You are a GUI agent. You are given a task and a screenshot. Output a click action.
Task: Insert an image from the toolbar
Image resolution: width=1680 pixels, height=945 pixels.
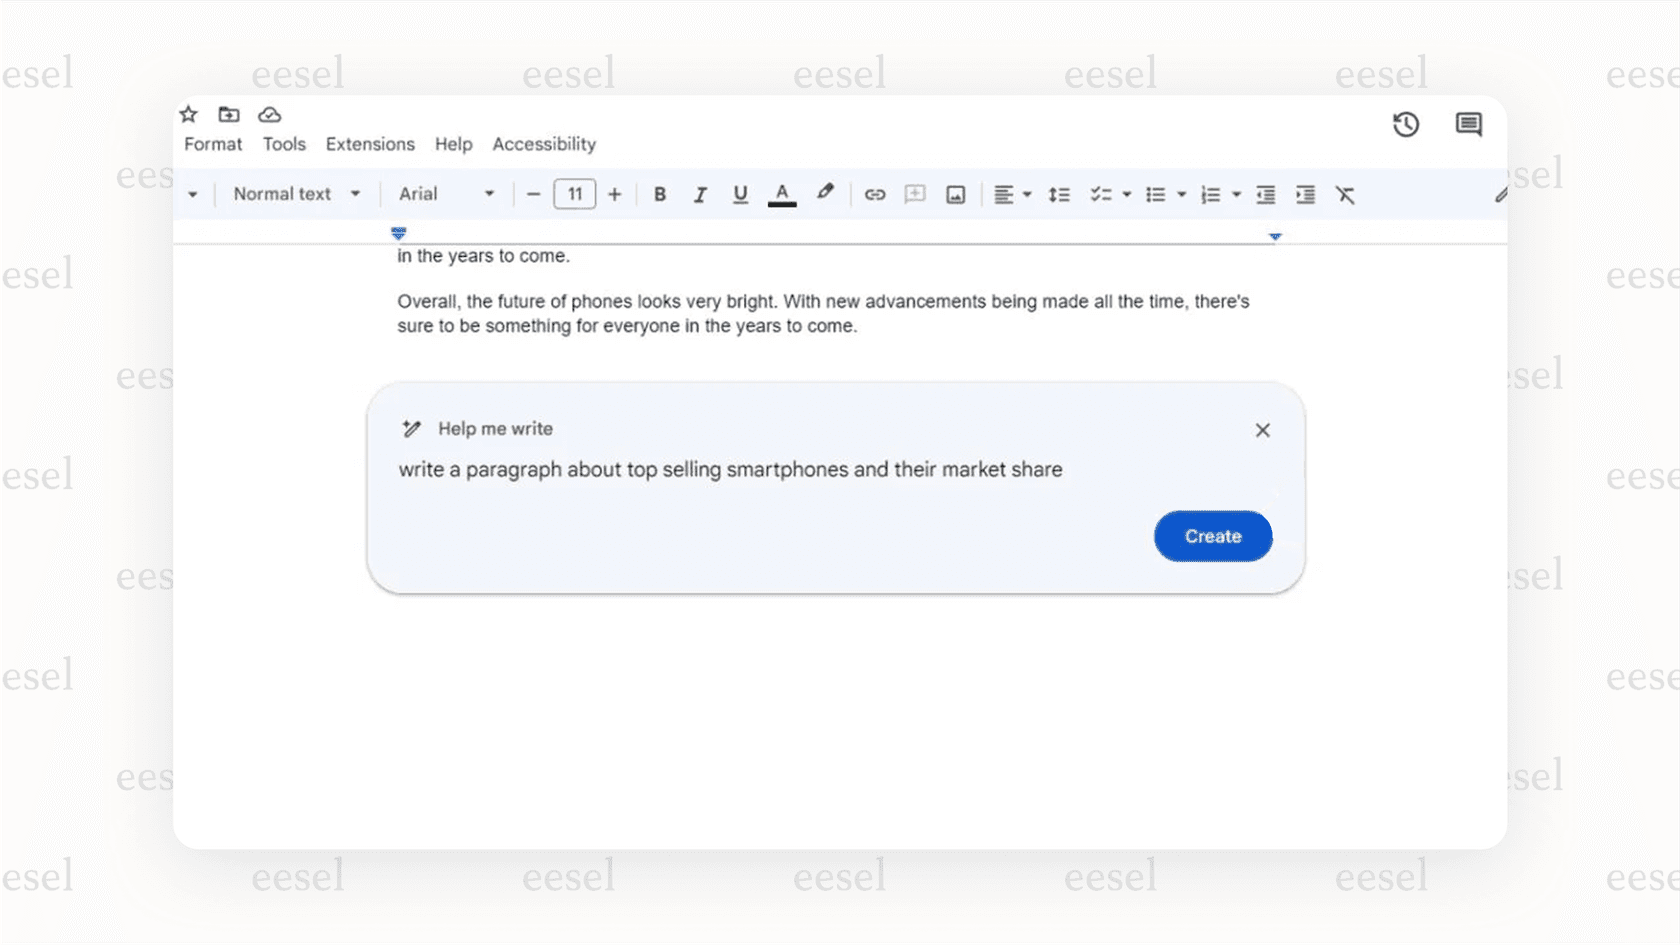tap(954, 194)
